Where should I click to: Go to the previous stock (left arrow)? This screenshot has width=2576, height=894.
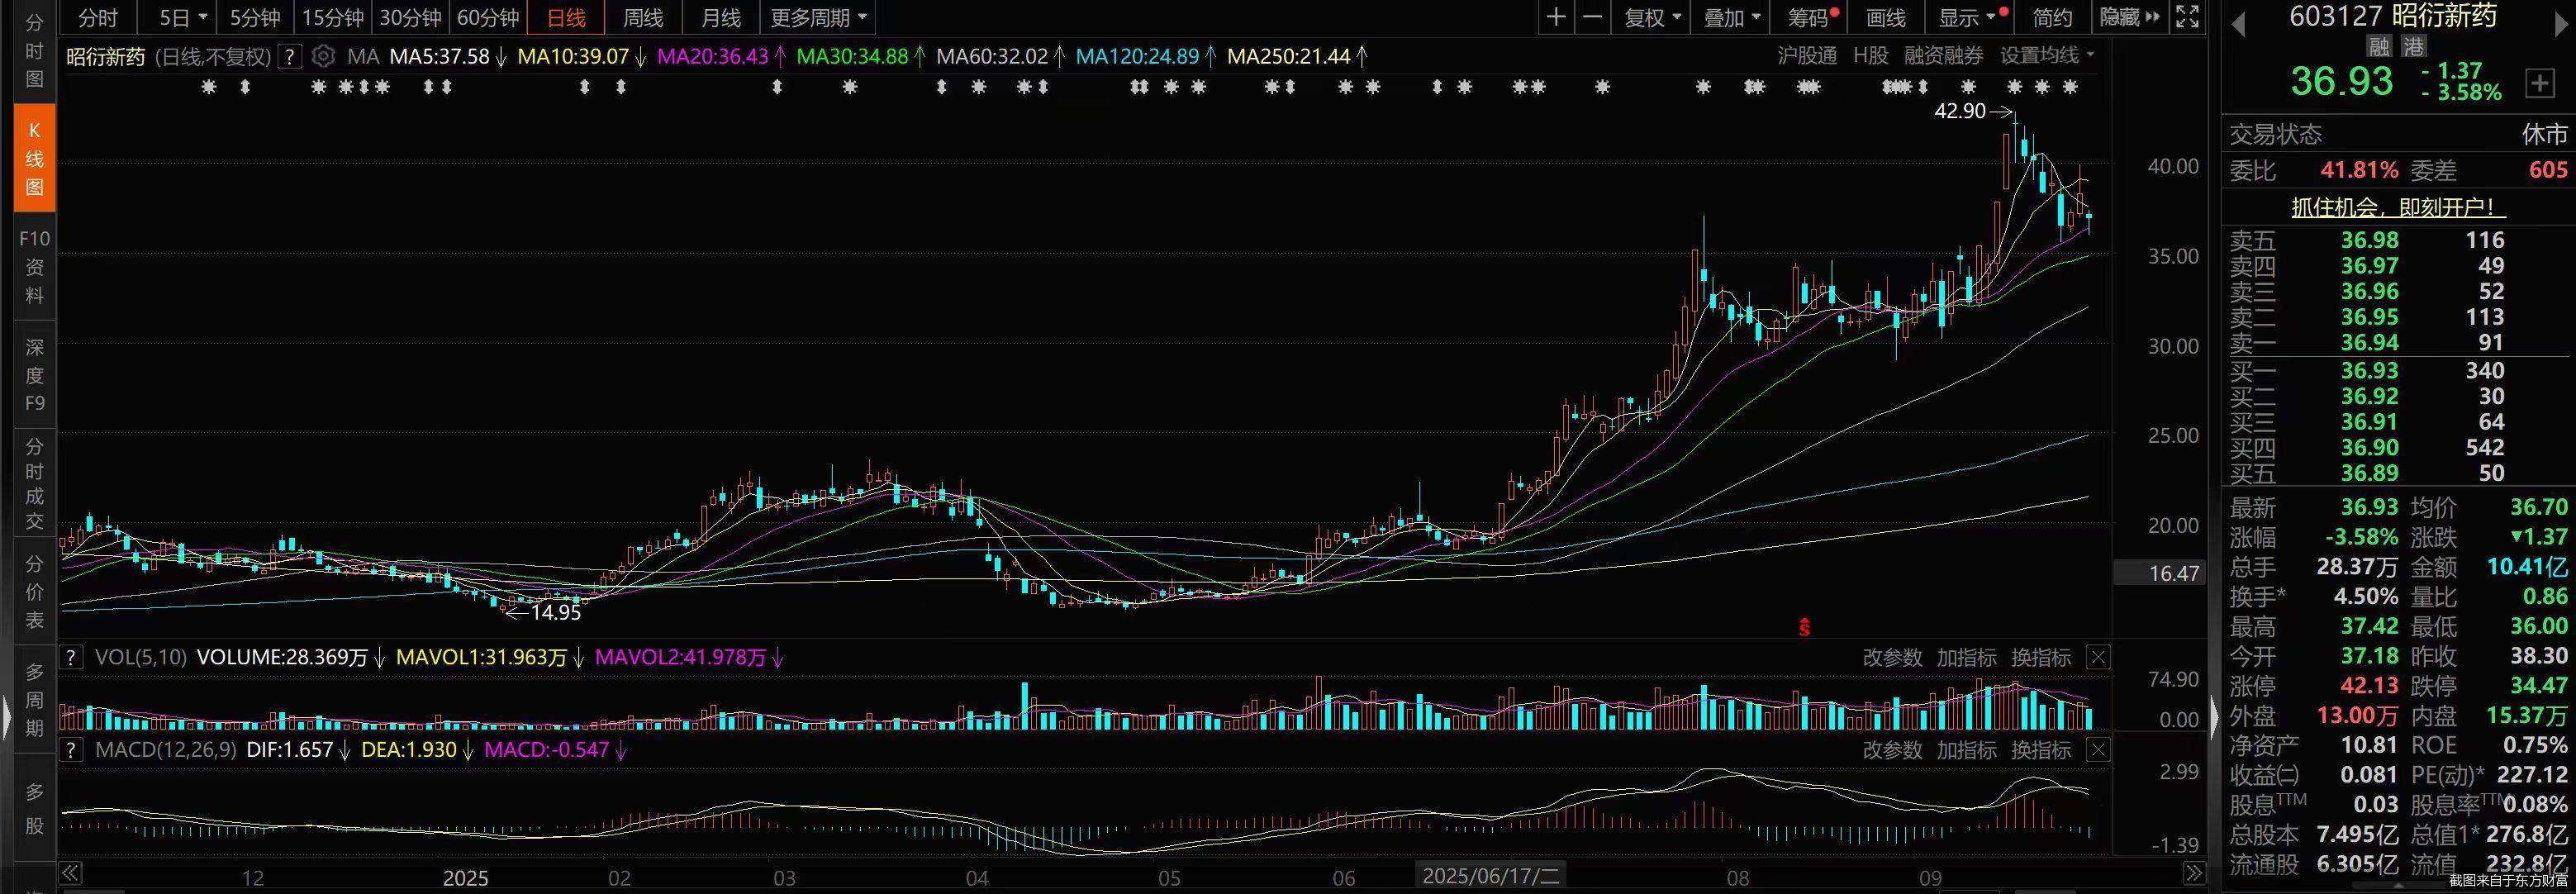click(x=2238, y=23)
